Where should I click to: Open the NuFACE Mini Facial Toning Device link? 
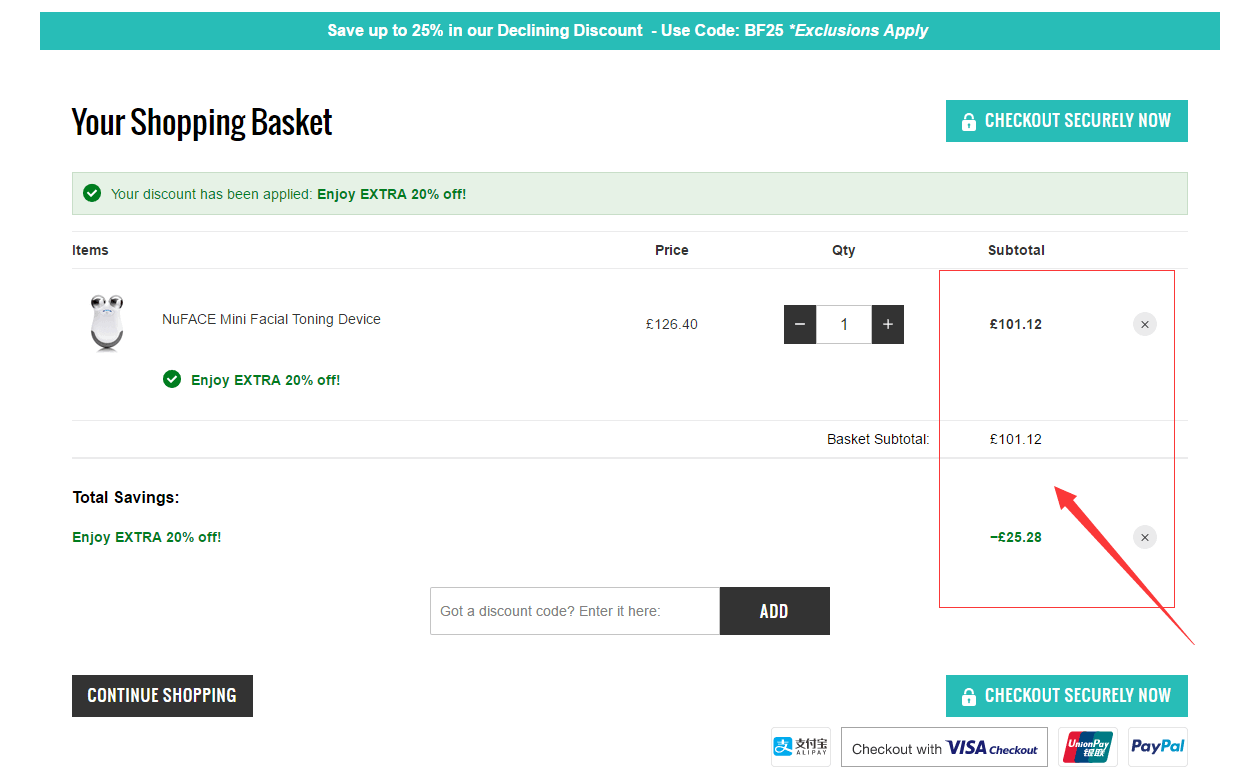(271, 319)
